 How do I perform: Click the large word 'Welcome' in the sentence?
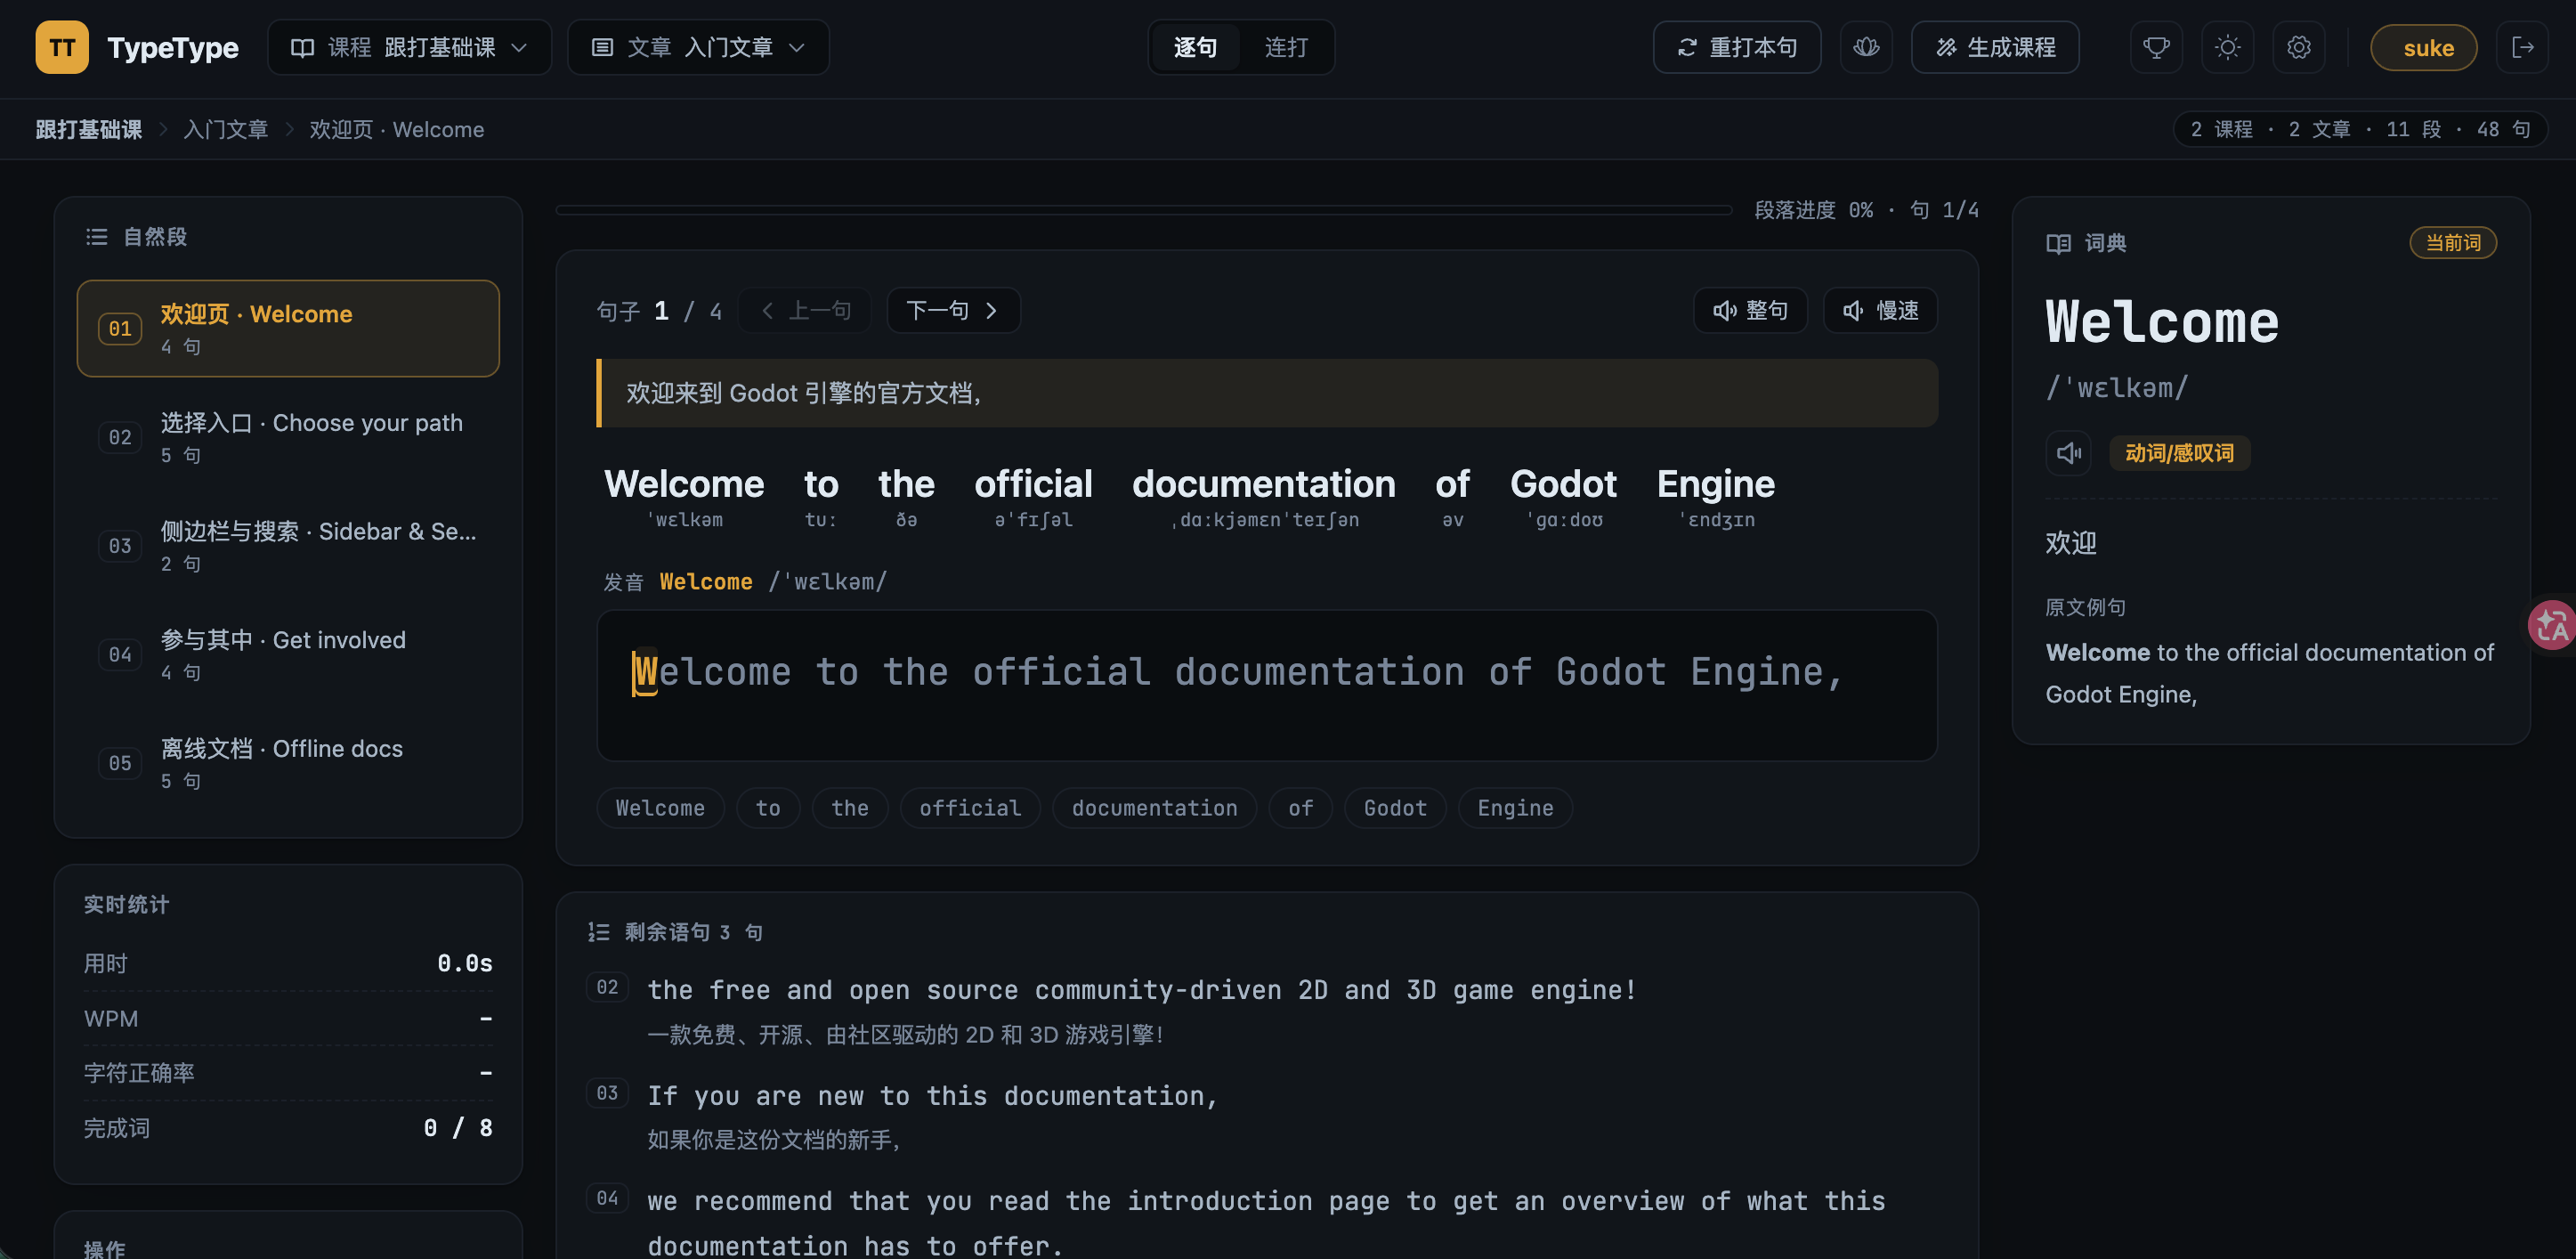point(684,484)
